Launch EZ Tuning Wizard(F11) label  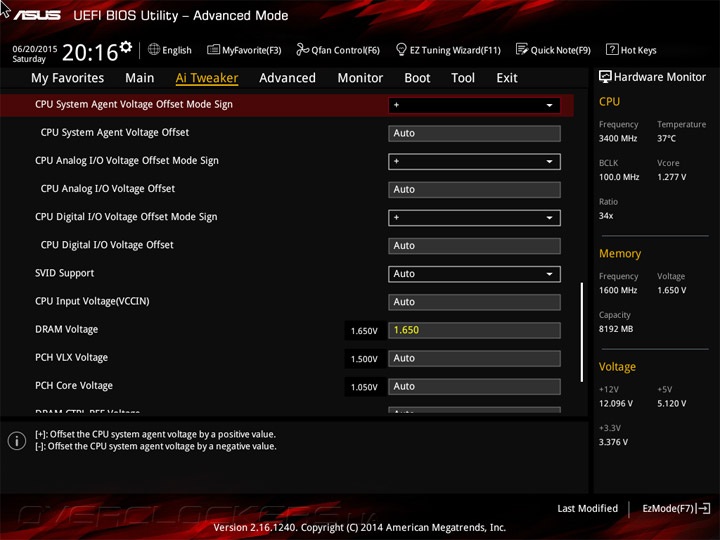[x=455, y=50]
